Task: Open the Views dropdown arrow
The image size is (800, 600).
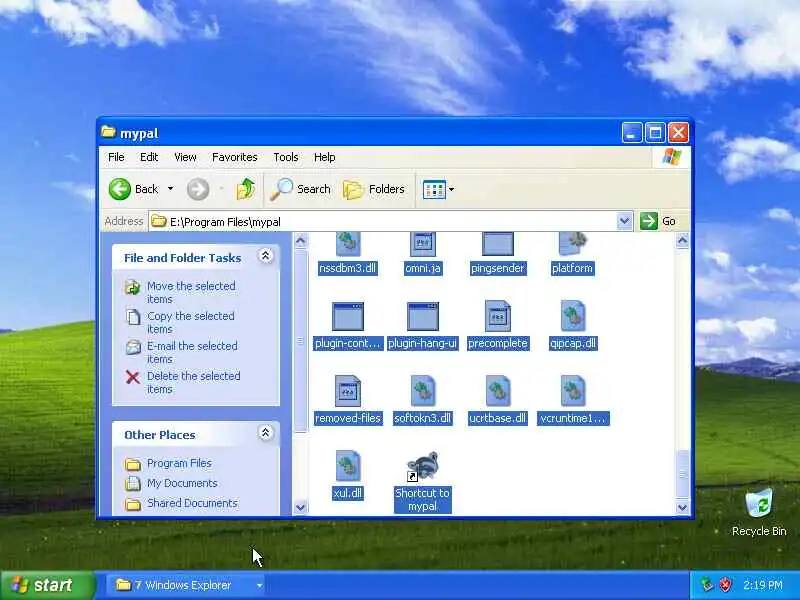Action: [x=452, y=189]
